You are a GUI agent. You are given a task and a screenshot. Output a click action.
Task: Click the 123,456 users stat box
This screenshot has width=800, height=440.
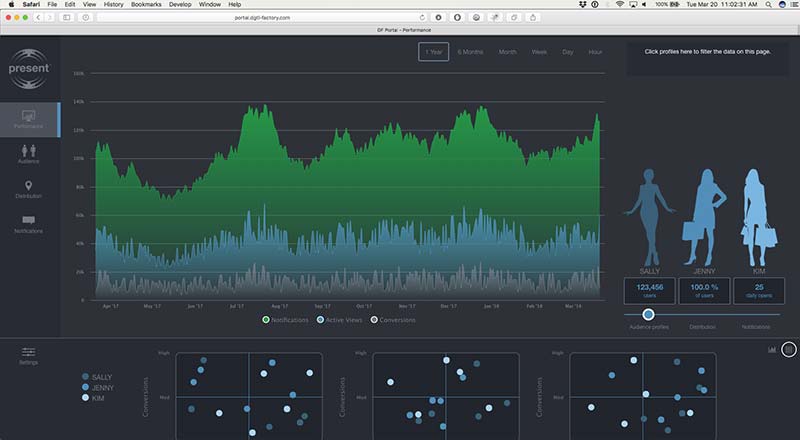click(x=649, y=291)
